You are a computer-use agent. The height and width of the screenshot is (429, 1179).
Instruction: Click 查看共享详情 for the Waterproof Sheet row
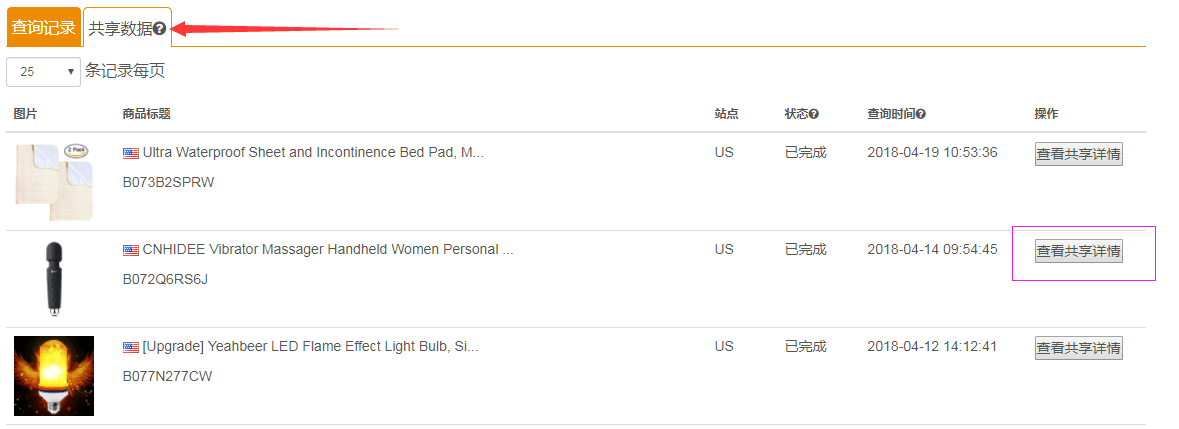coord(1078,155)
